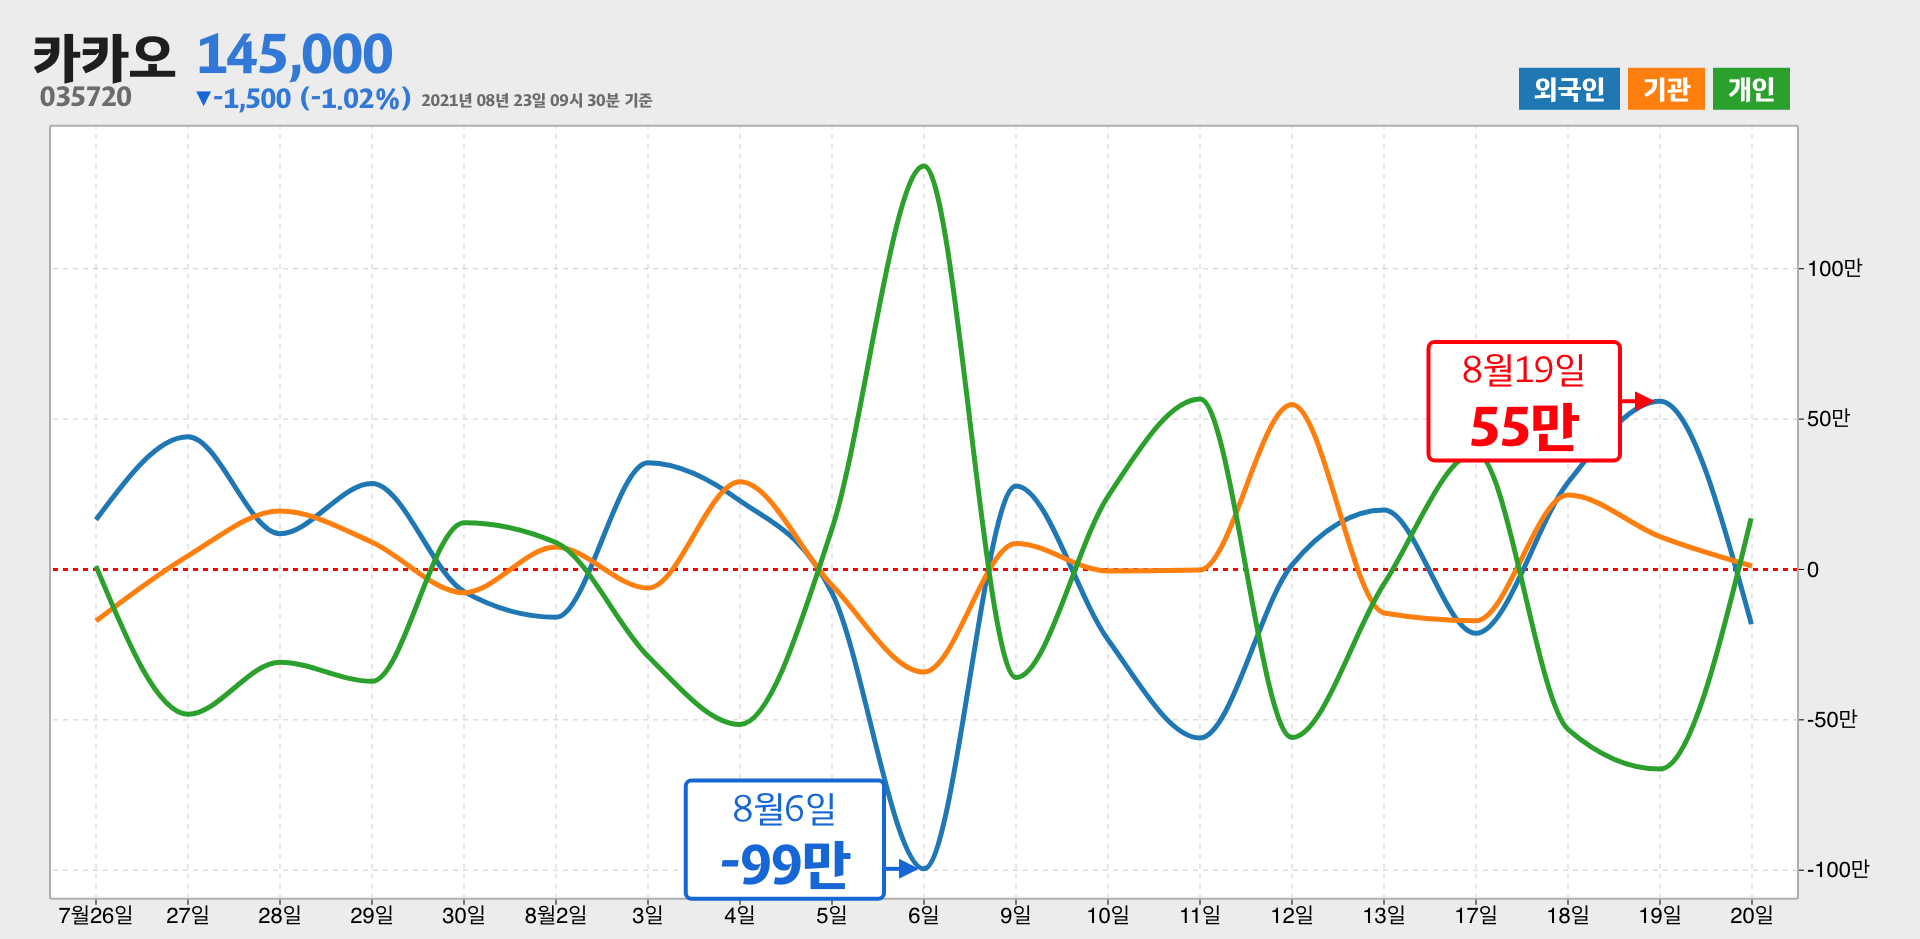Click the 19일 x-axis date label
Screen dimensions: 1920x939
coord(1660,915)
